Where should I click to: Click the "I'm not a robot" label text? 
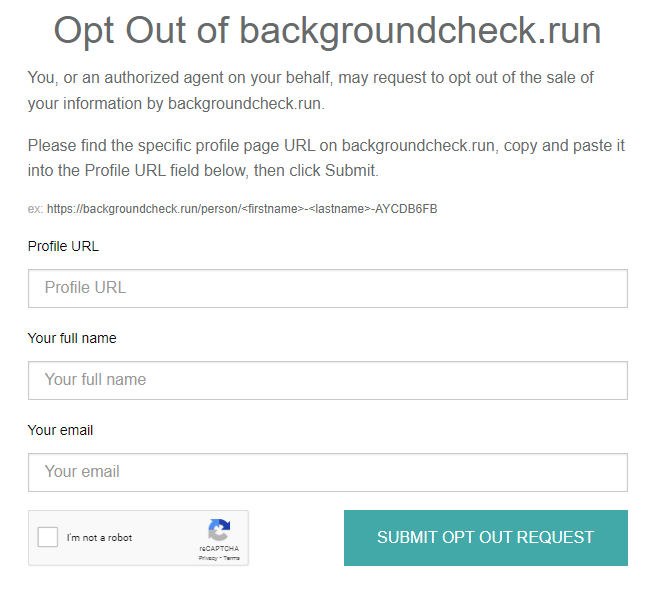coord(99,538)
